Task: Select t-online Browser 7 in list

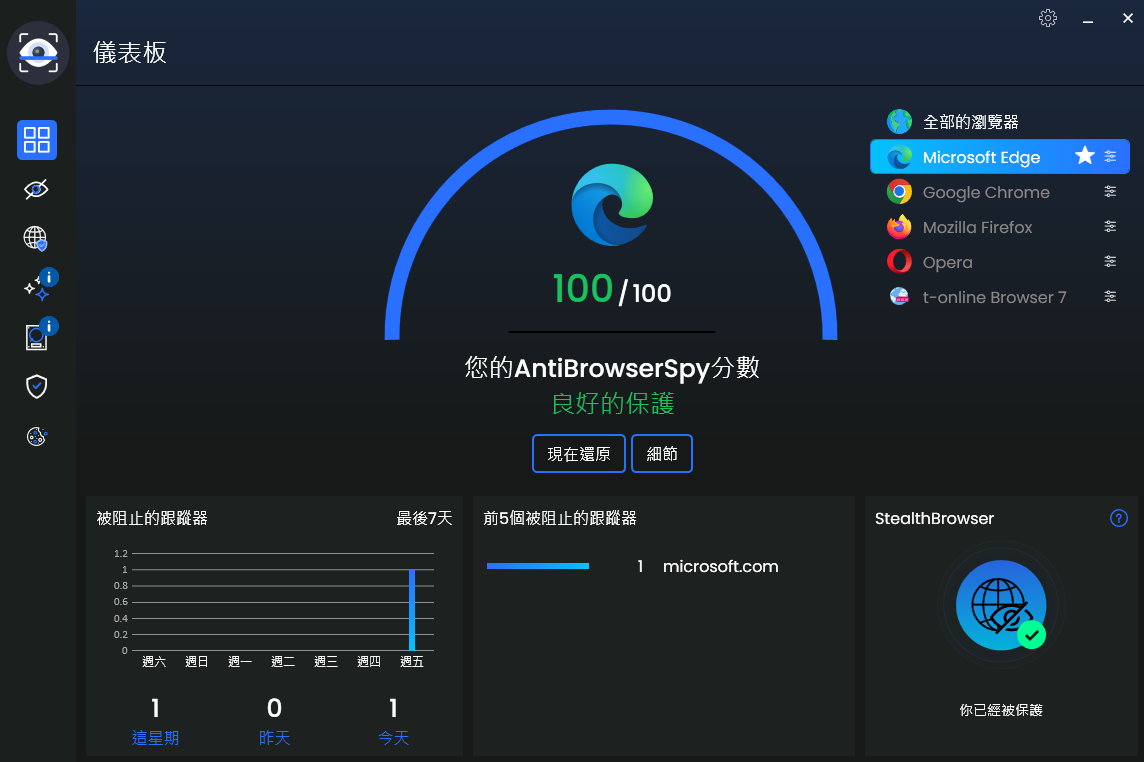Action: tap(1000, 297)
